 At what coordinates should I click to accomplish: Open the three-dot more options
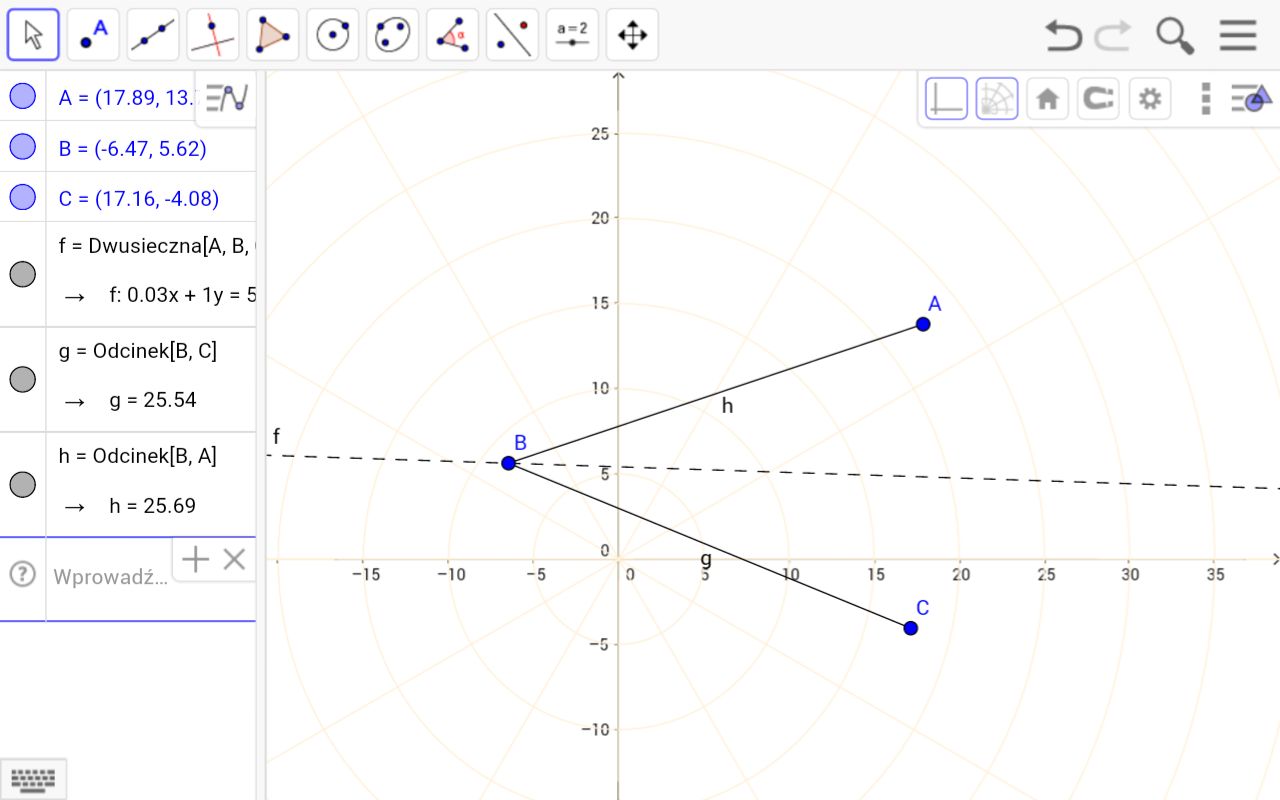(x=1206, y=99)
